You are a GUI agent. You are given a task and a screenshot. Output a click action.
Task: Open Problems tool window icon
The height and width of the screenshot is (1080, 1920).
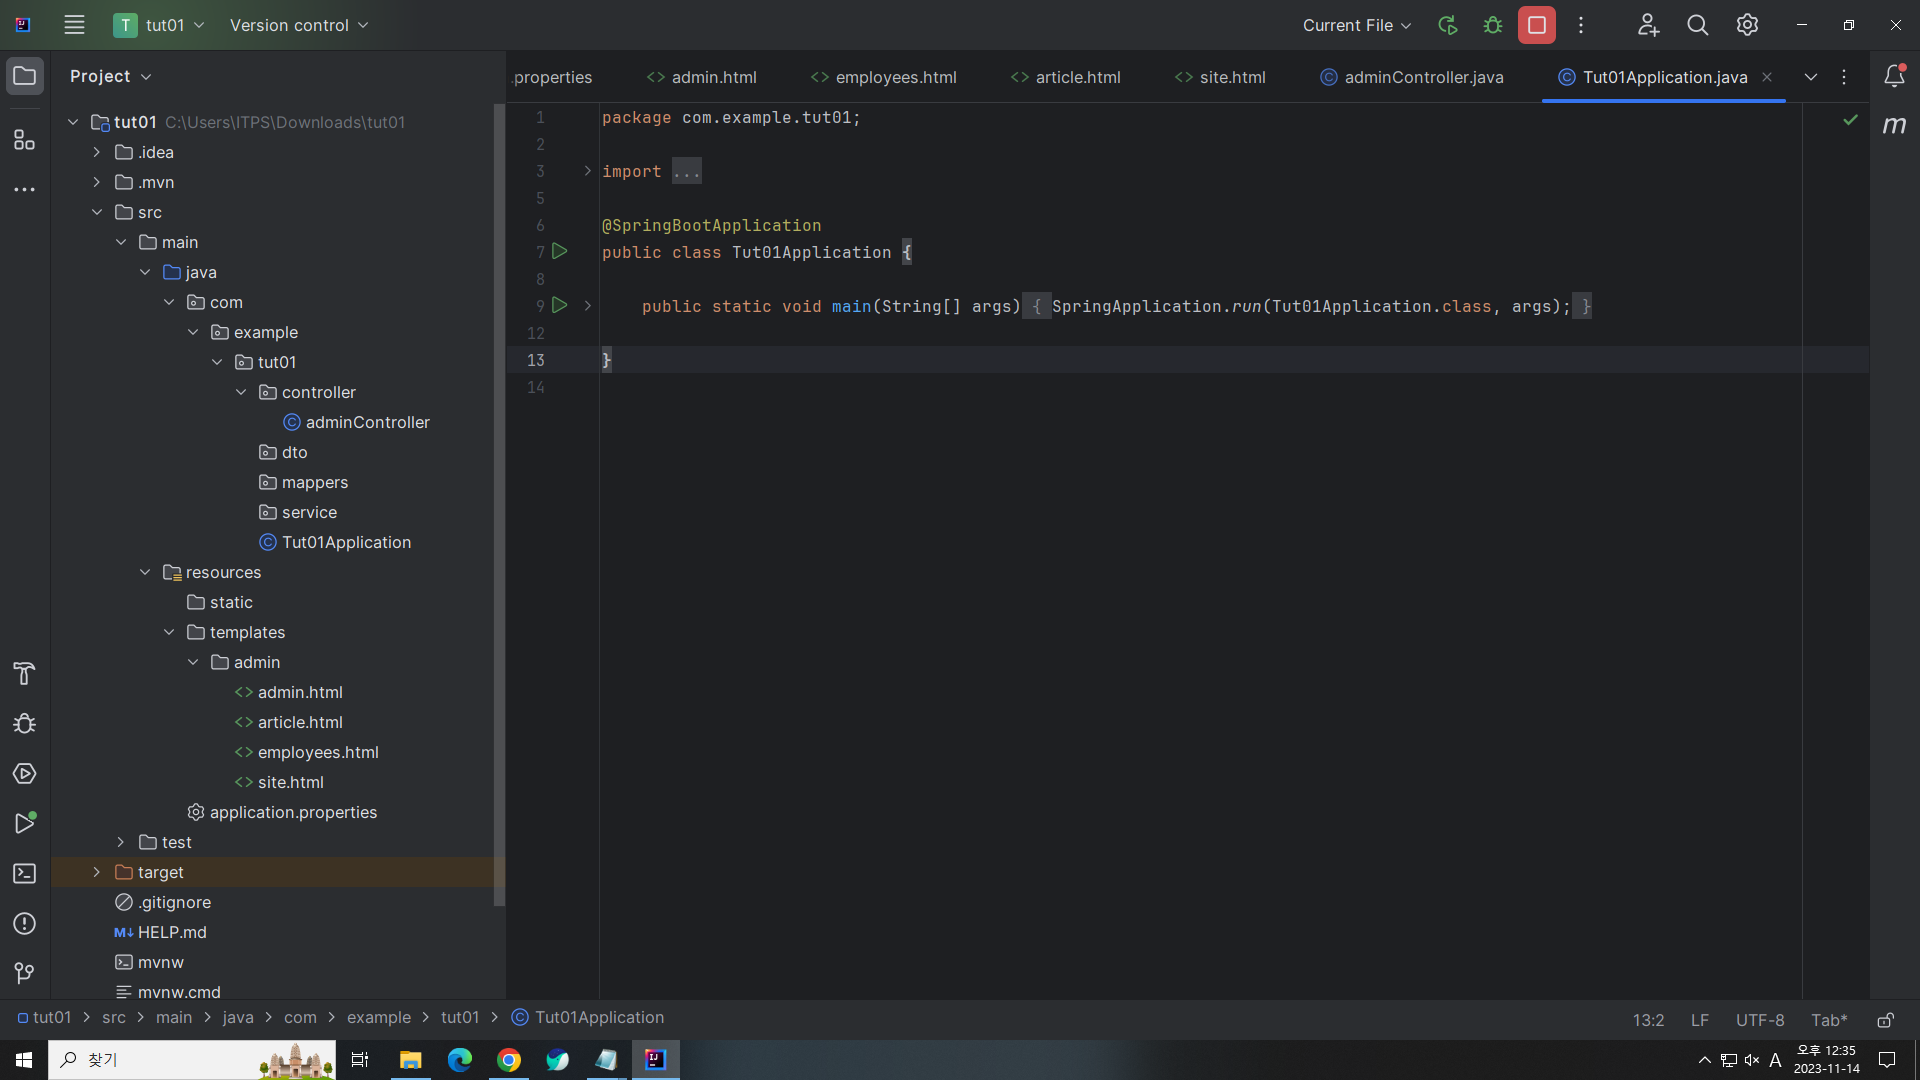click(x=24, y=924)
